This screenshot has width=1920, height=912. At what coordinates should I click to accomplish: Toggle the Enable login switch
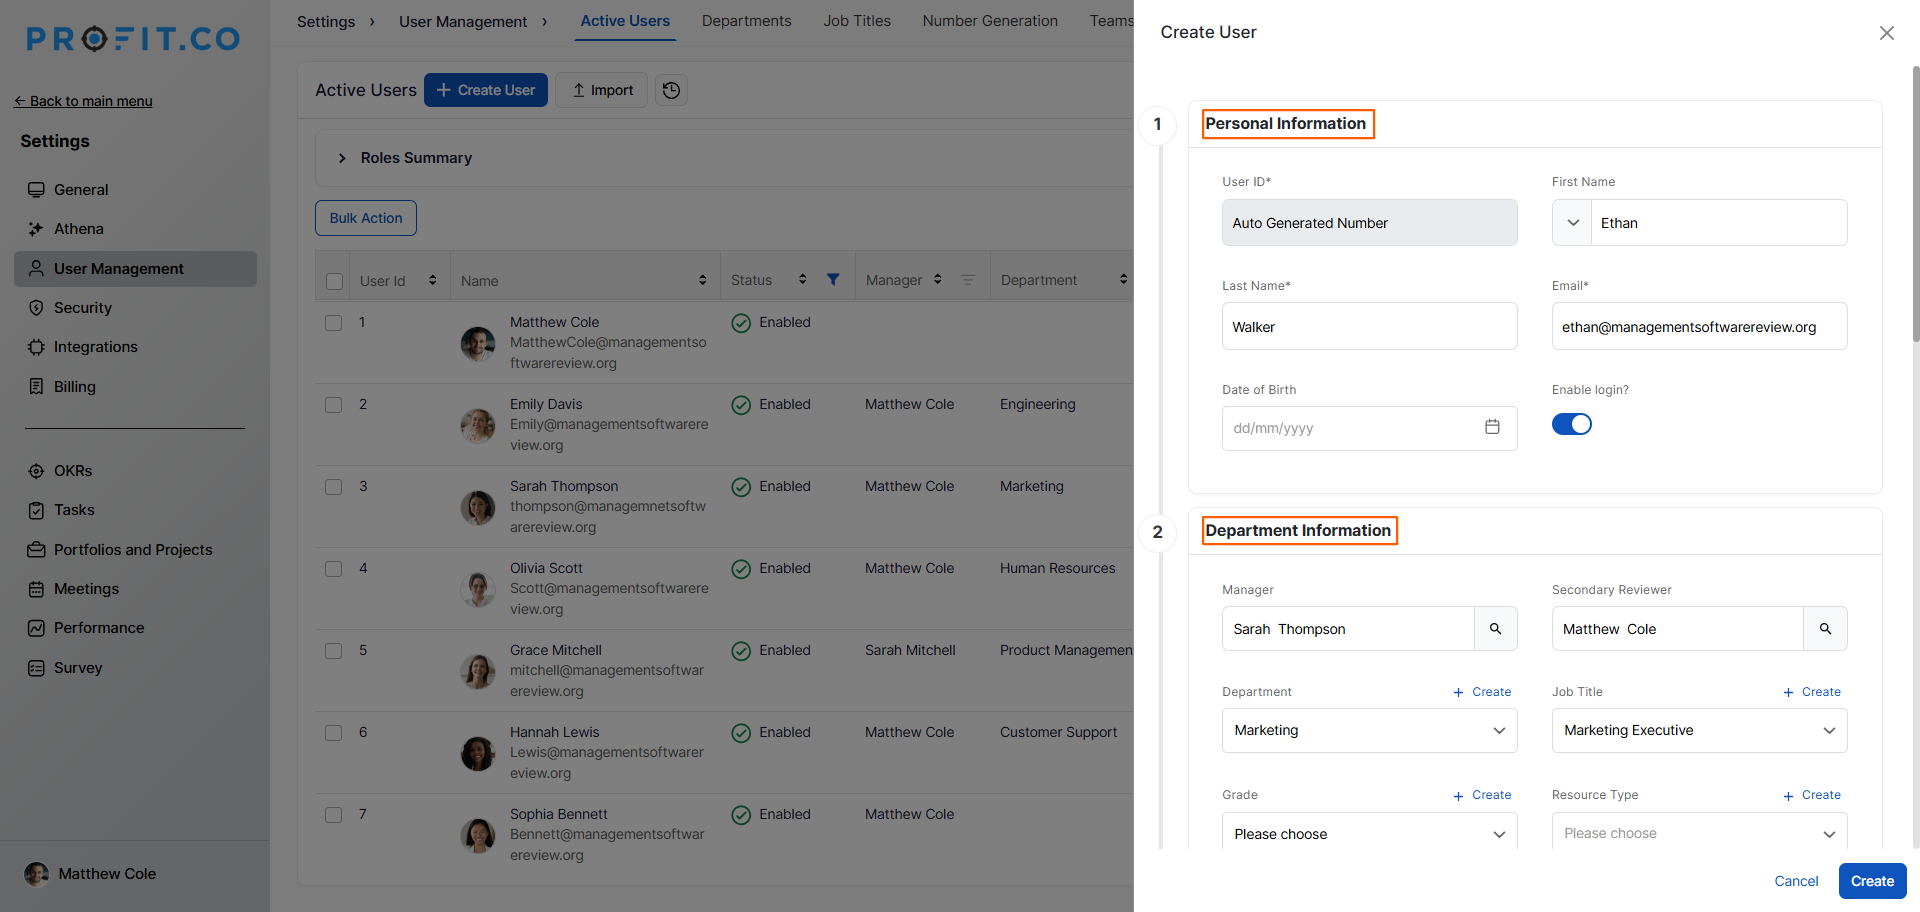pyautogui.click(x=1571, y=424)
